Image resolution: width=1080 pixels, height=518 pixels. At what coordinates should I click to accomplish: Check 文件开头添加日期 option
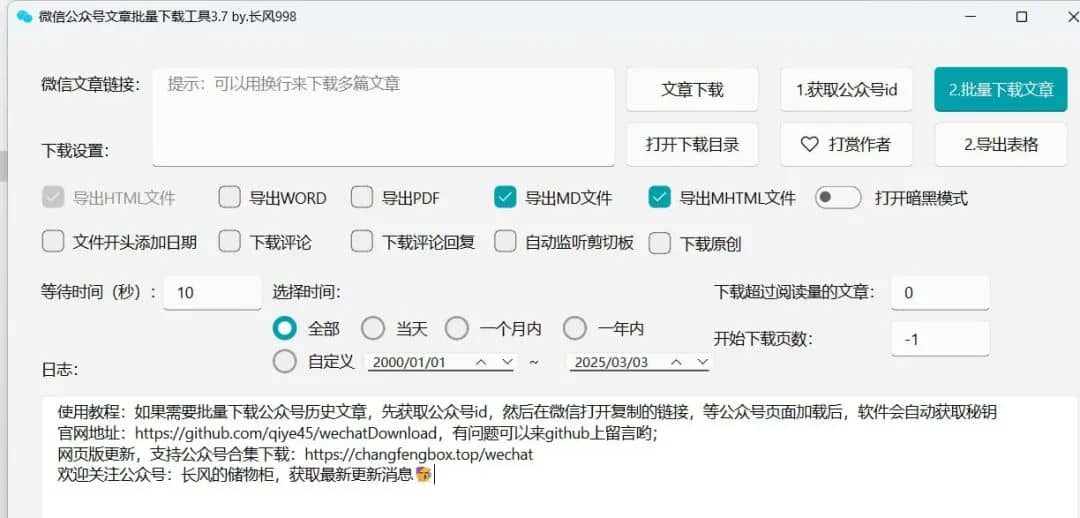[x=53, y=242]
